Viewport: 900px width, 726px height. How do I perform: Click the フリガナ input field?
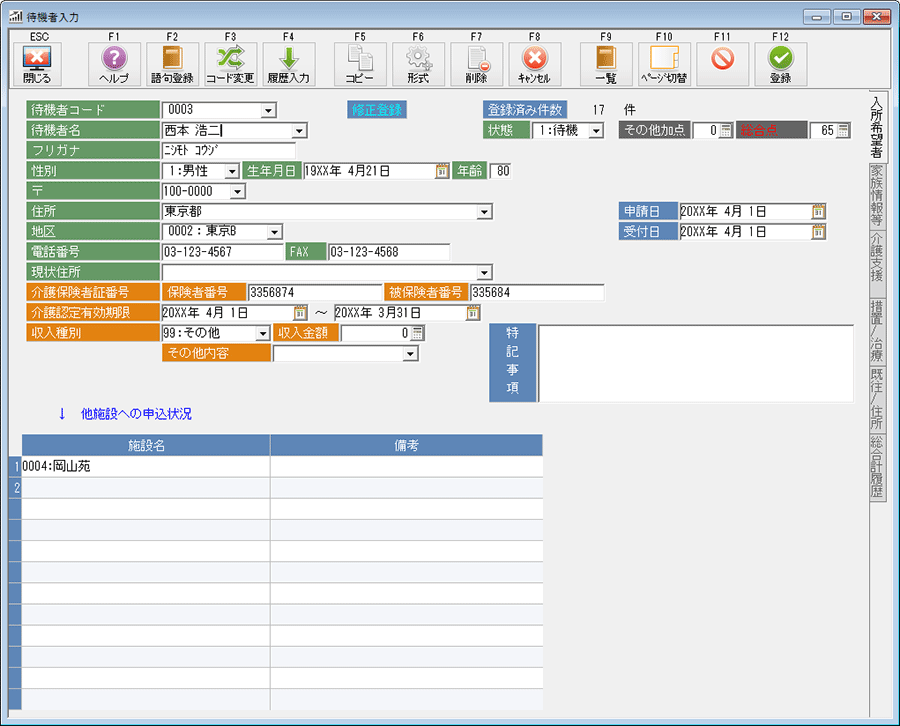(x=228, y=151)
